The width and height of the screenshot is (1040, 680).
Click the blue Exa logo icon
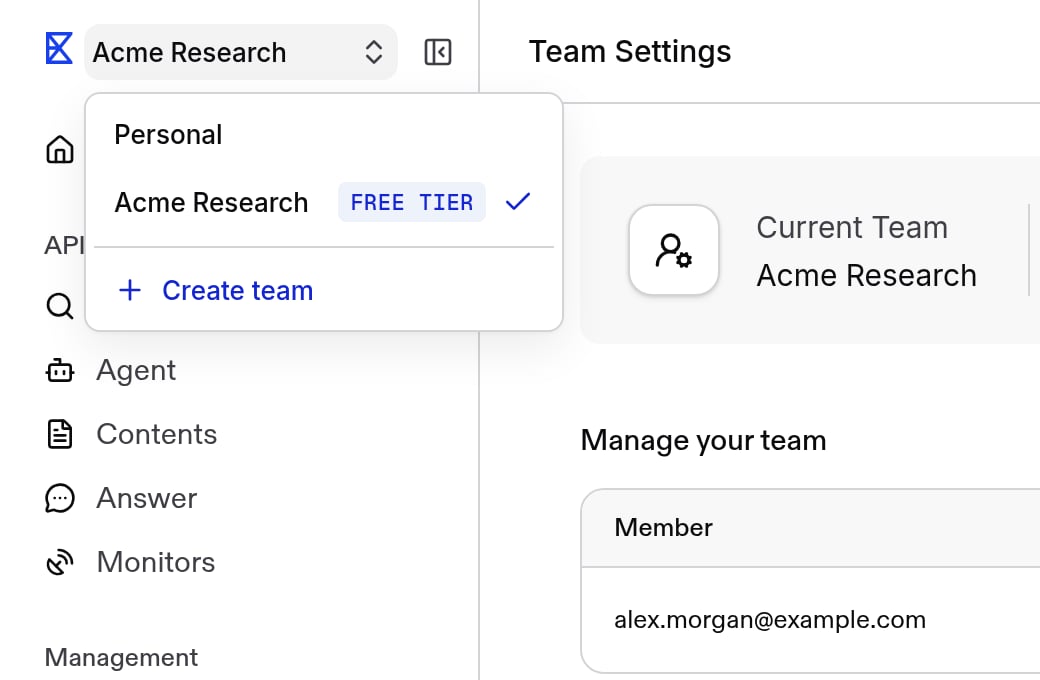coord(59,48)
